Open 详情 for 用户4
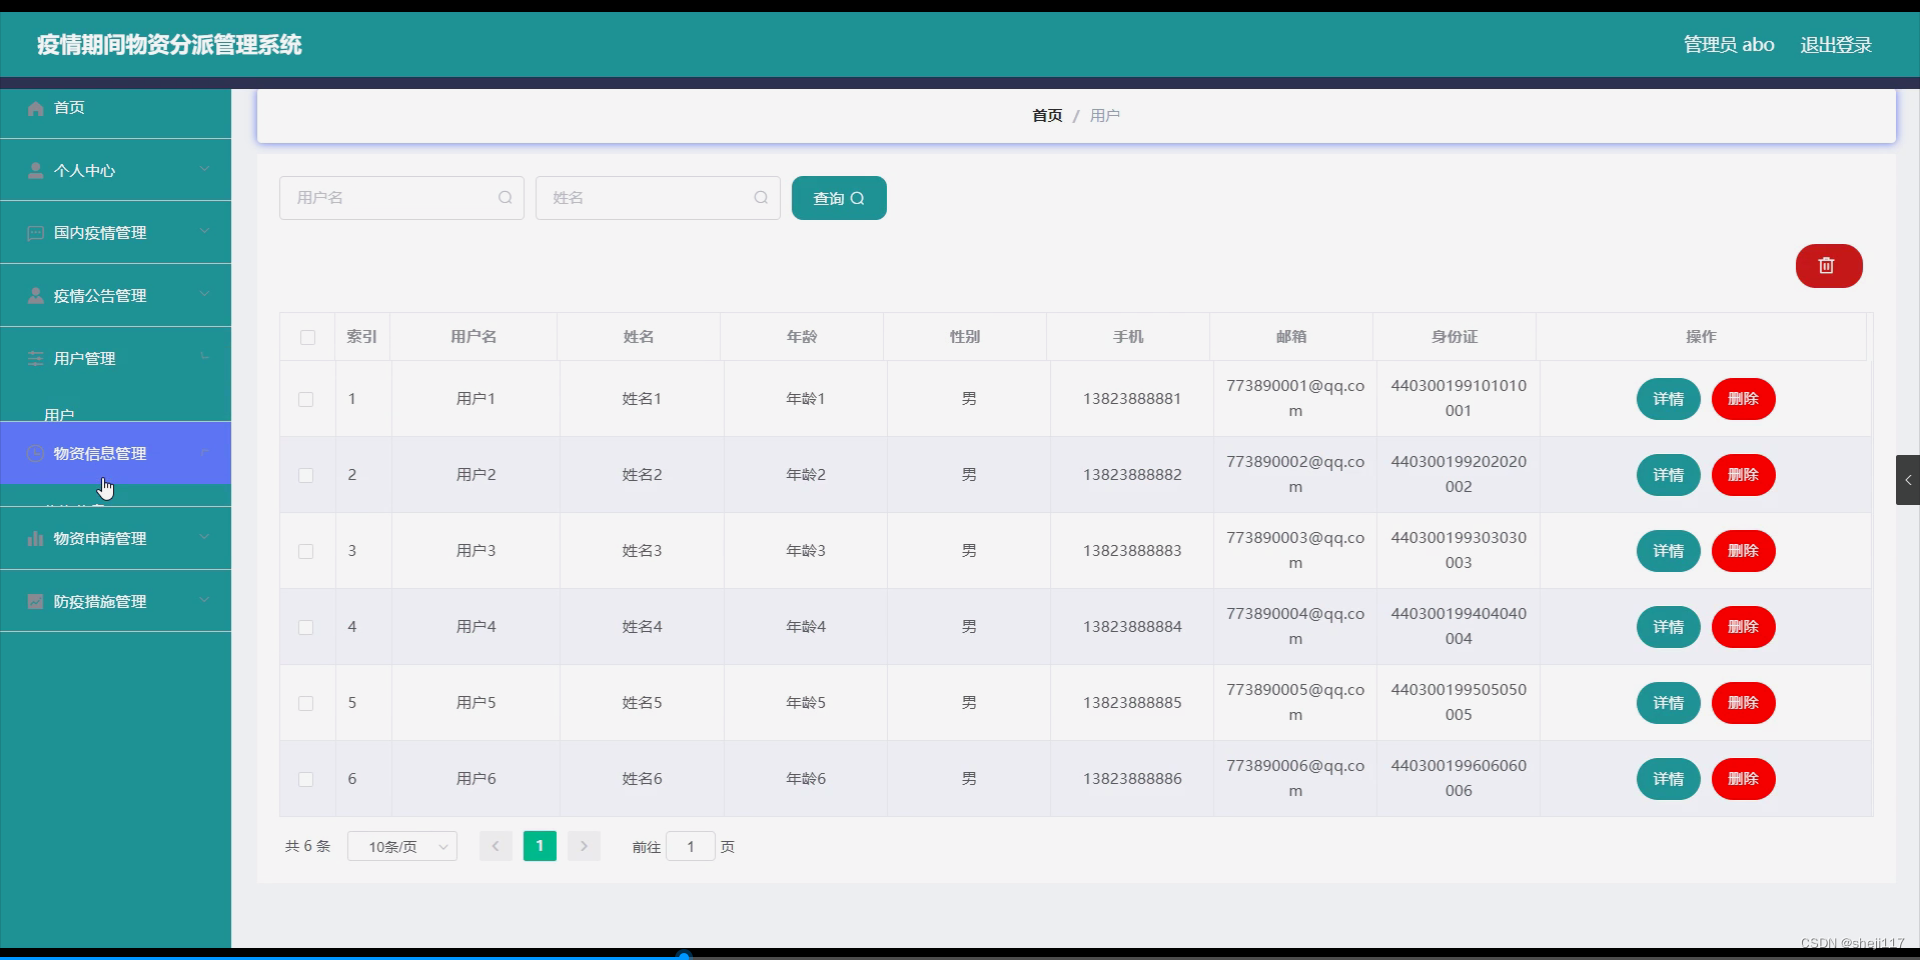Viewport: 1920px width, 960px height. [1668, 627]
